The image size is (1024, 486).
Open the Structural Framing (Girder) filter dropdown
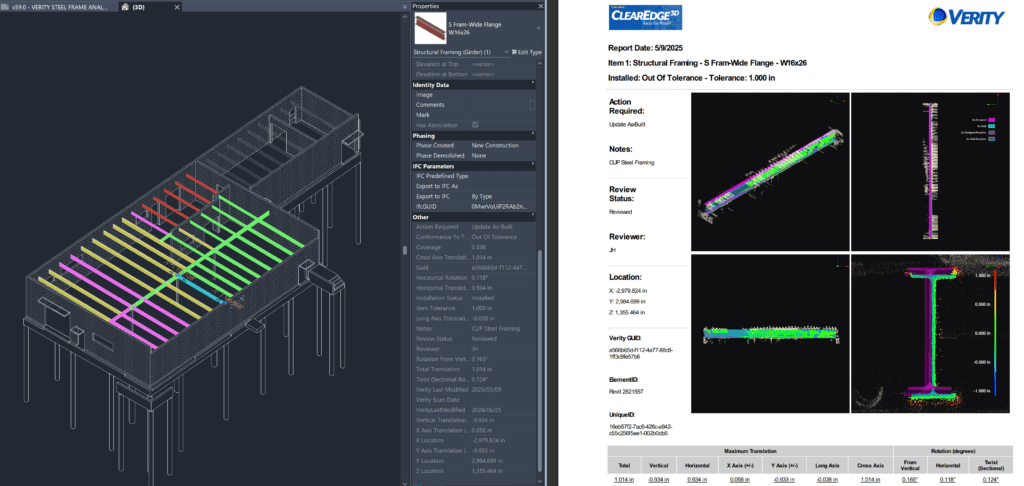[461, 52]
